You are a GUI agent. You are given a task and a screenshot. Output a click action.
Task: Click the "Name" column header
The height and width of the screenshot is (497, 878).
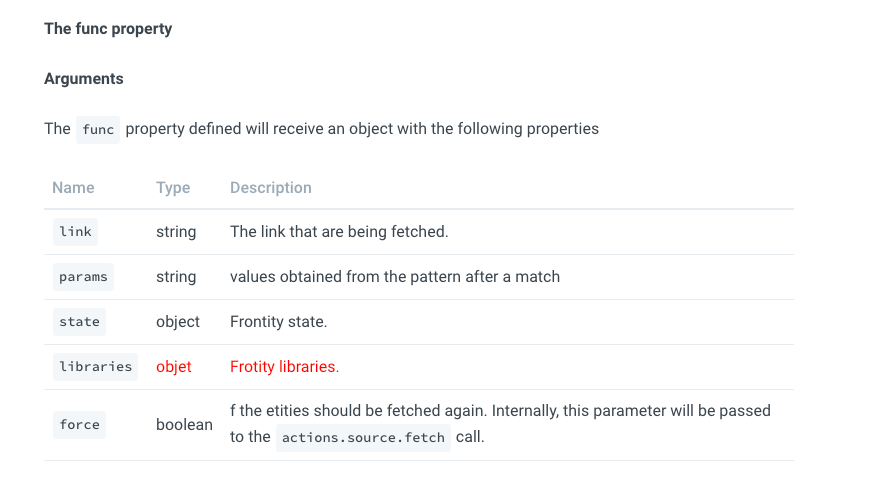point(73,188)
